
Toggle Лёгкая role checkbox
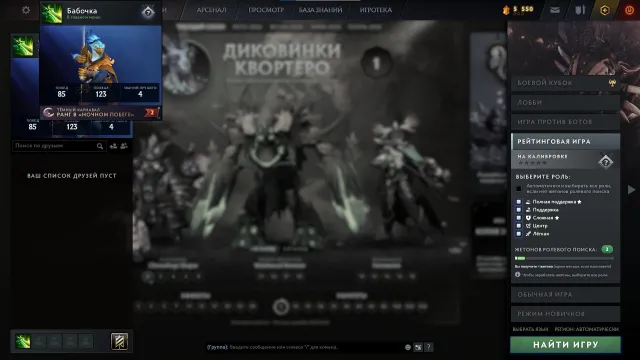(x=519, y=233)
